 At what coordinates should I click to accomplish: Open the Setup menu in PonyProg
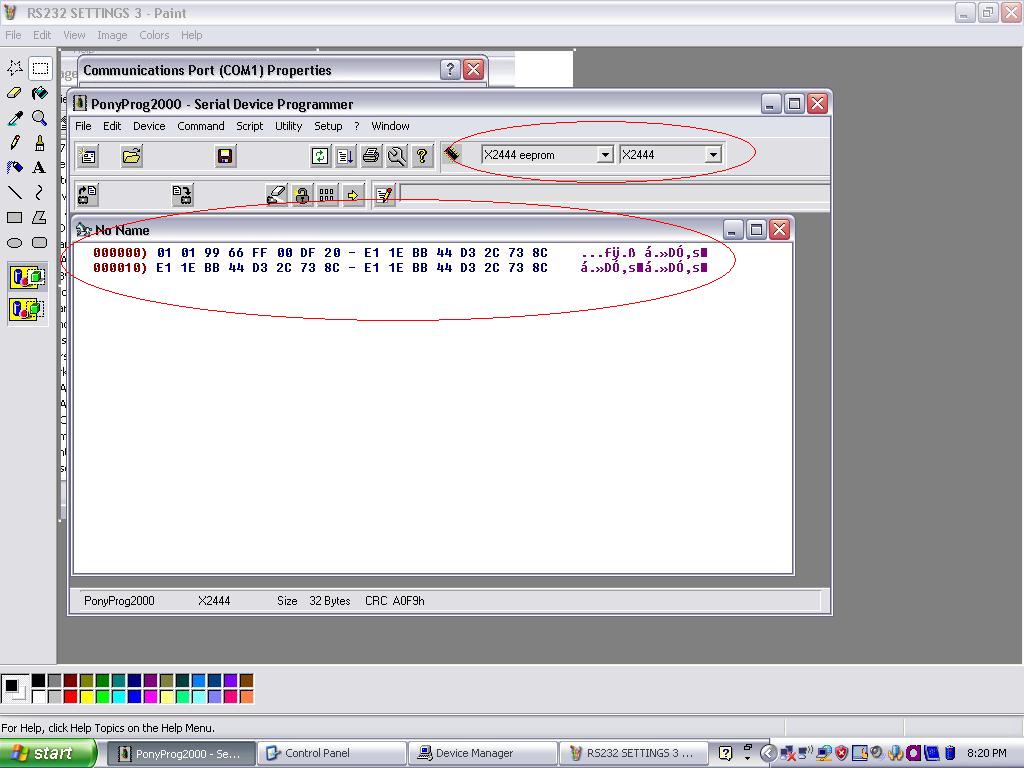point(328,126)
